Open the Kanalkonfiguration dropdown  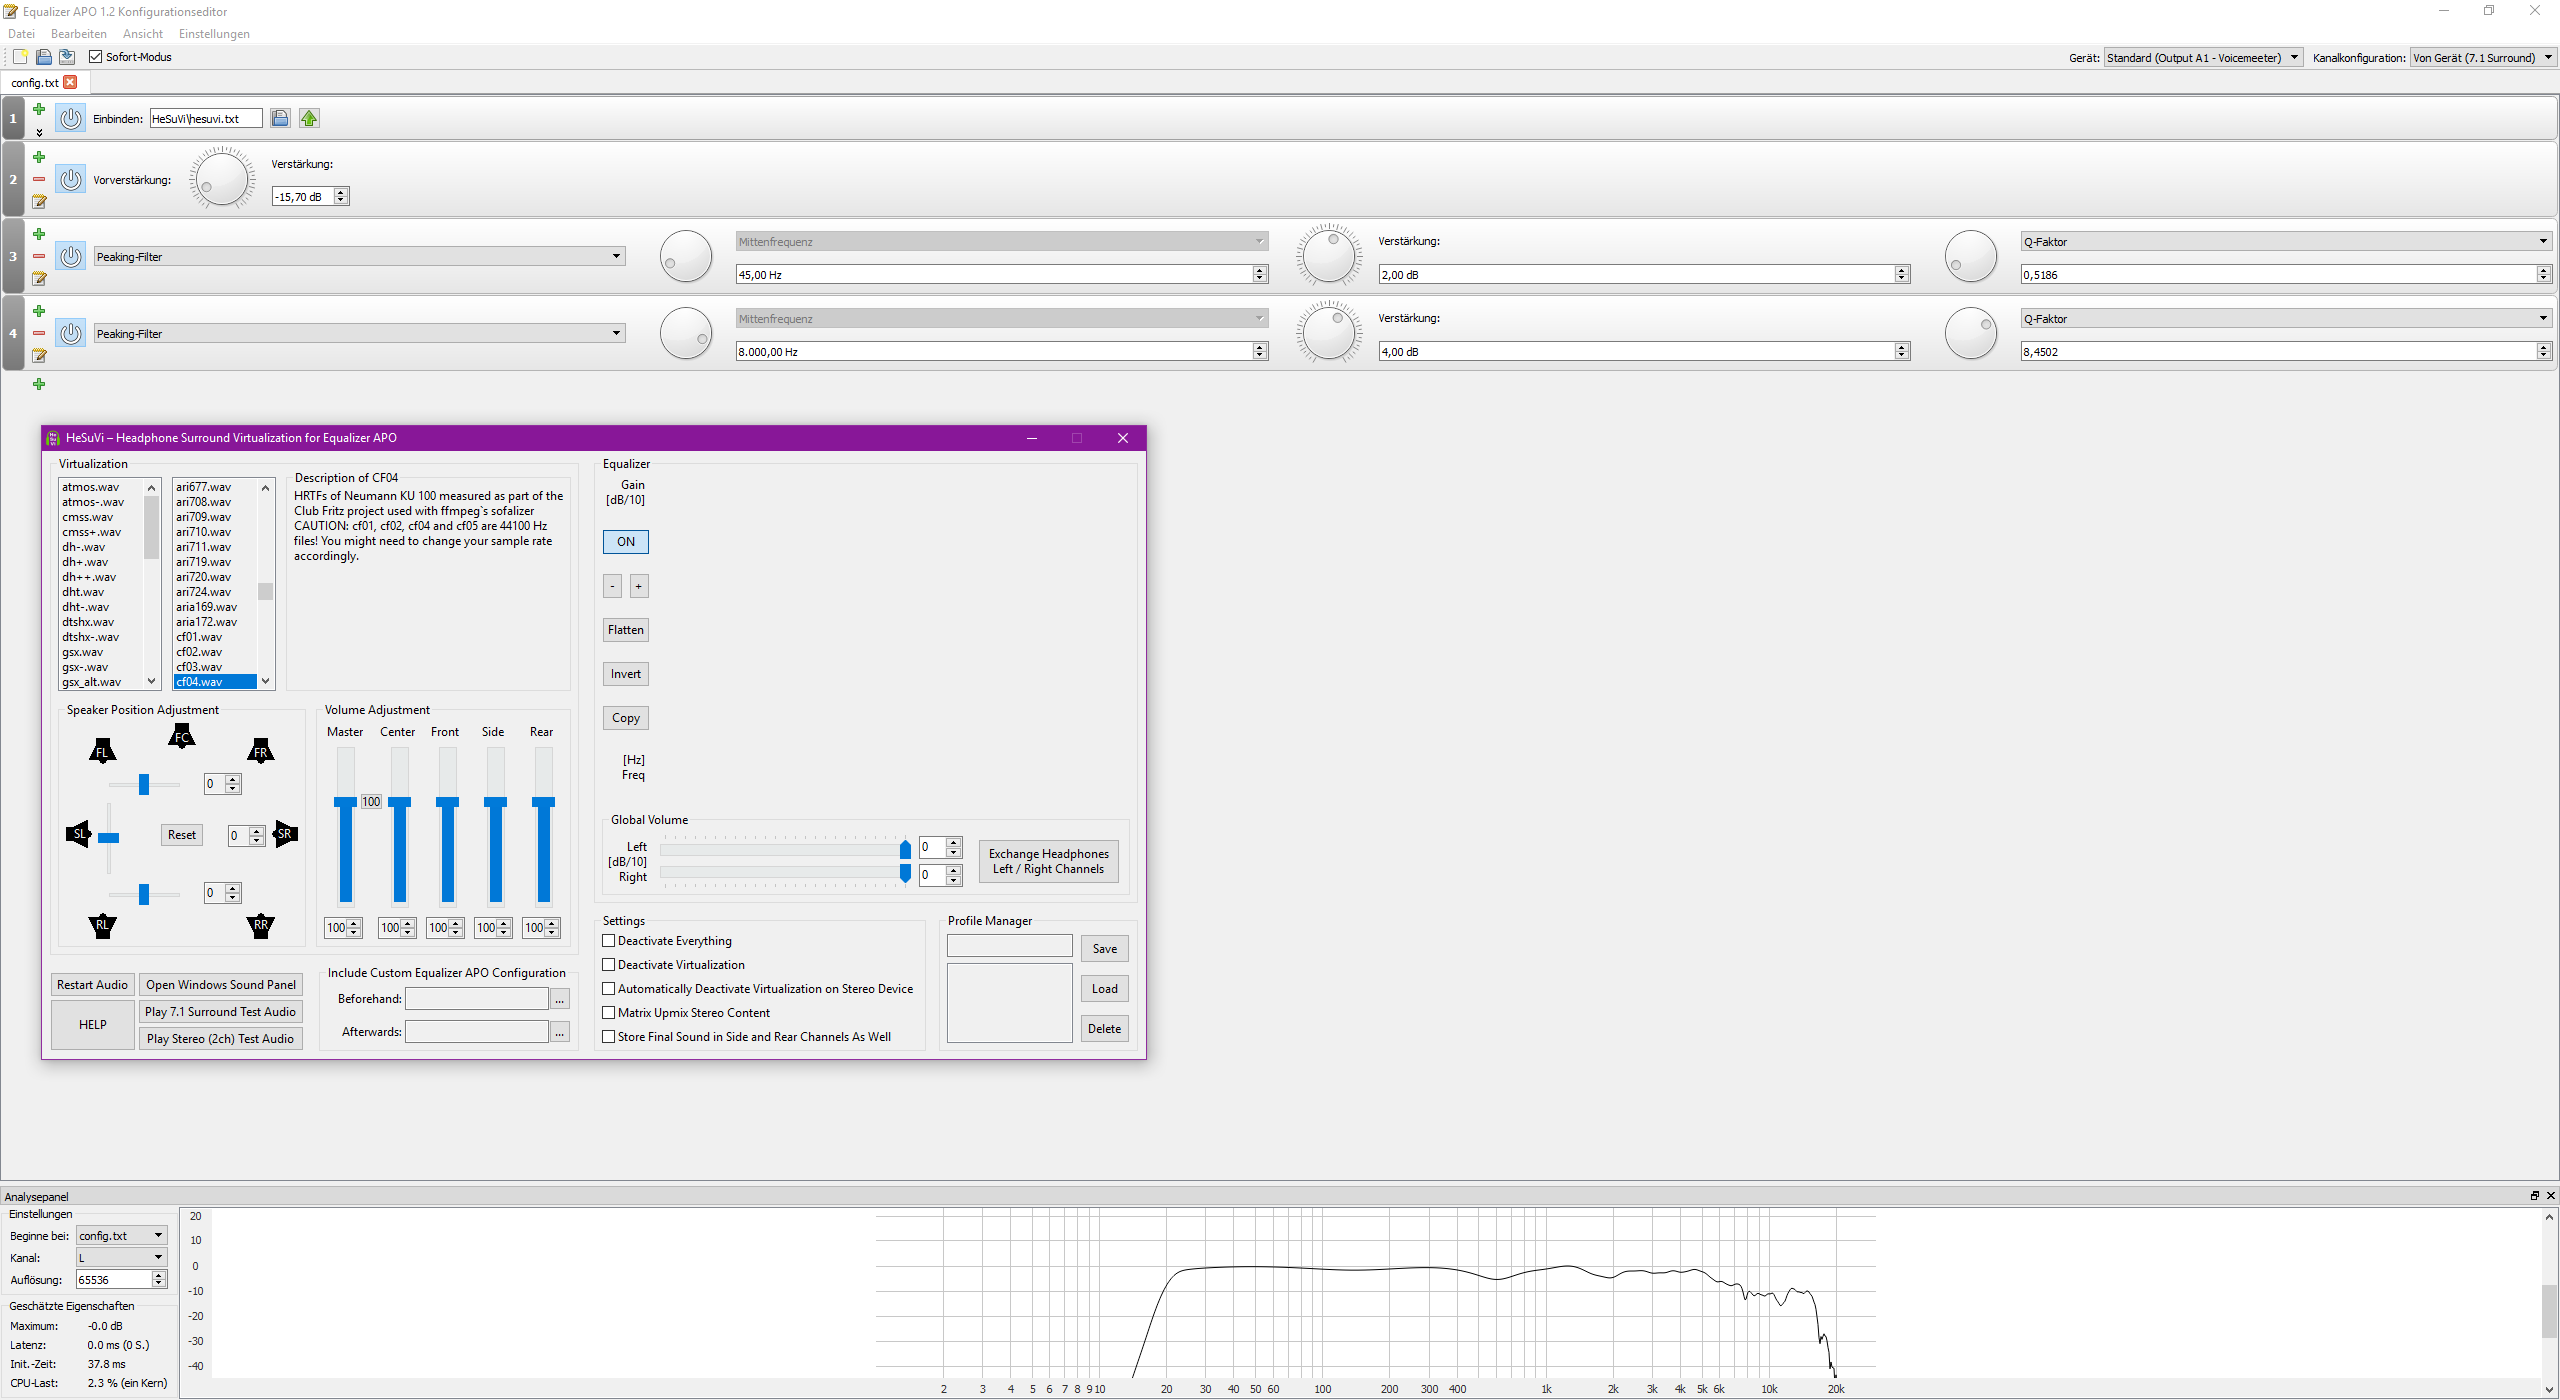pyautogui.click(x=2482, y=58)
